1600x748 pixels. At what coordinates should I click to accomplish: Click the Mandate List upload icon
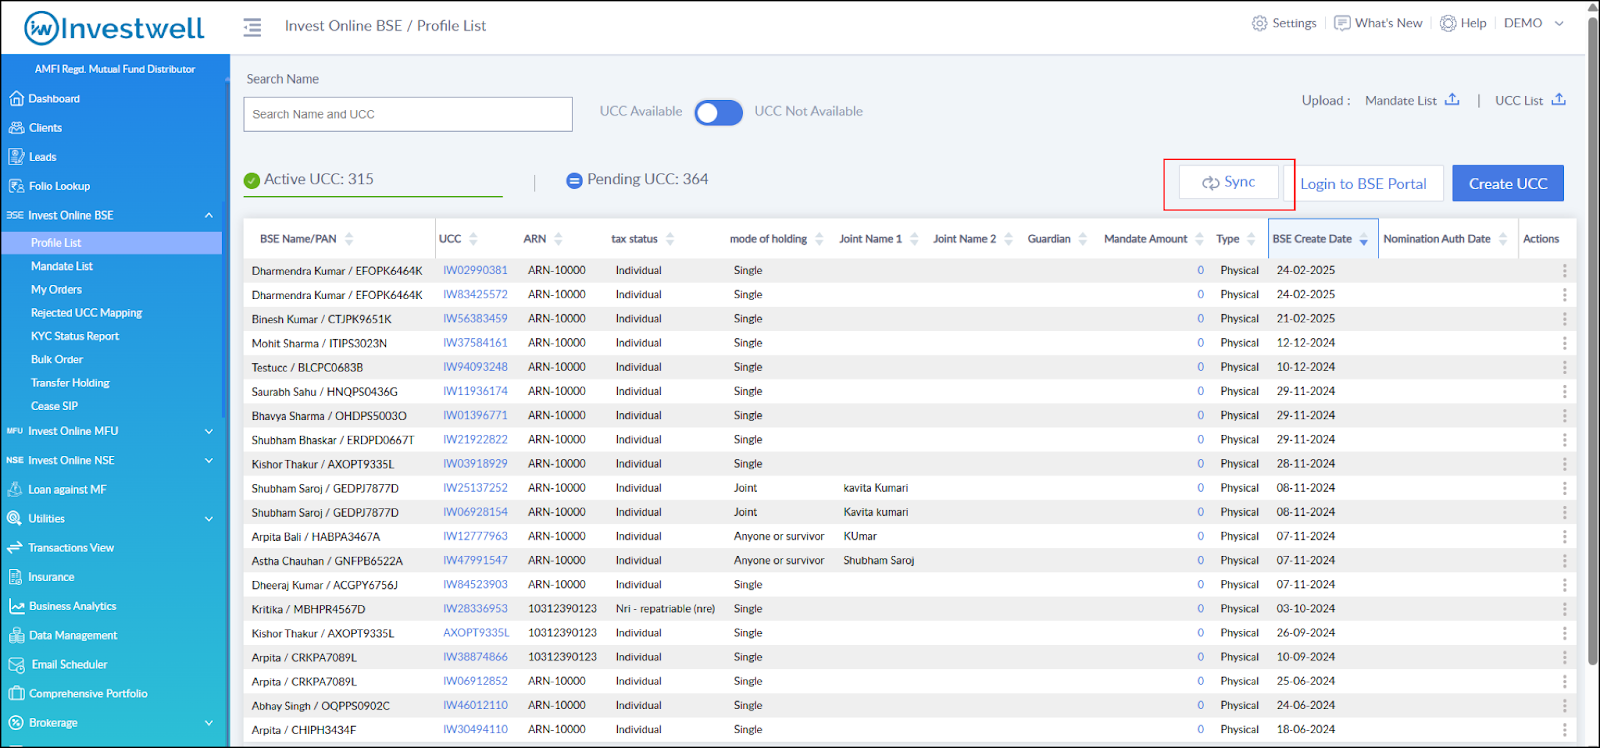click(x=1452, y=100)
